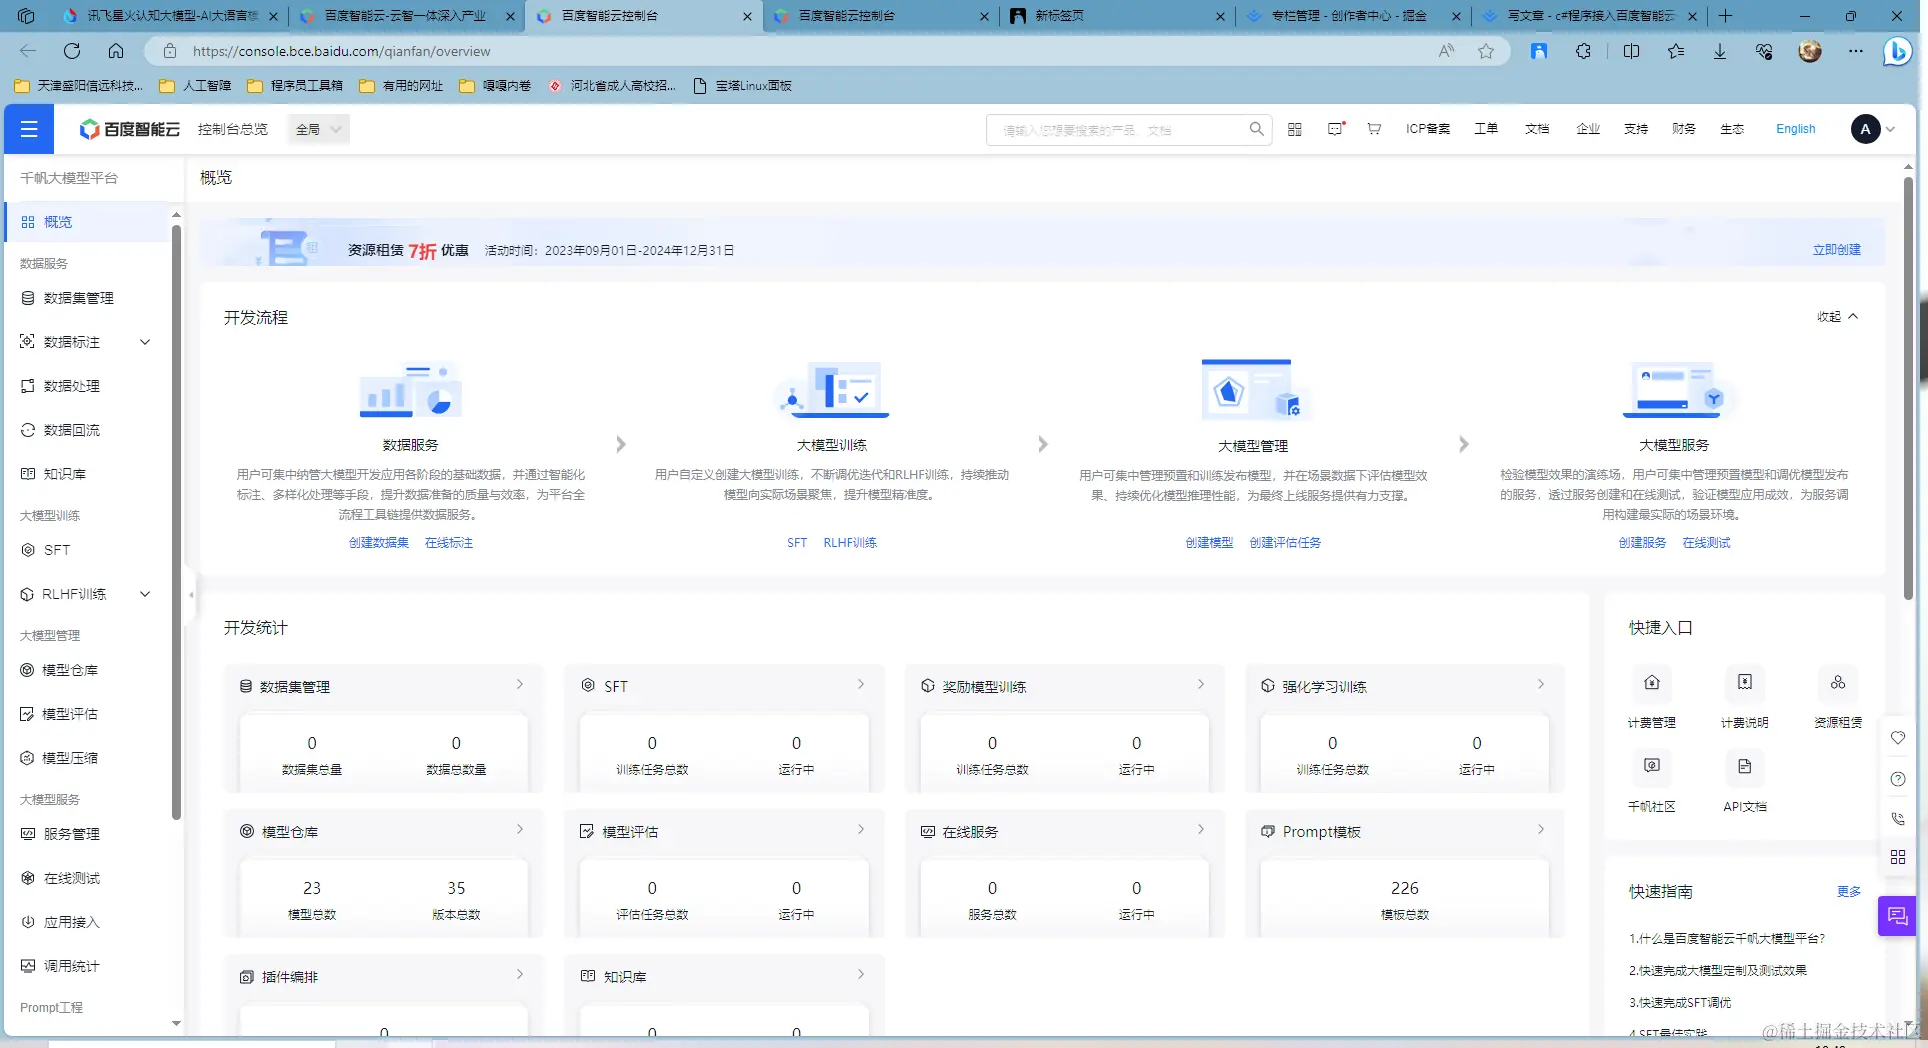Image resolution: width=1928 pixels, height=1048 pixels.
Task: Open the Prompt模板 card arrow
Action: 1541,830
